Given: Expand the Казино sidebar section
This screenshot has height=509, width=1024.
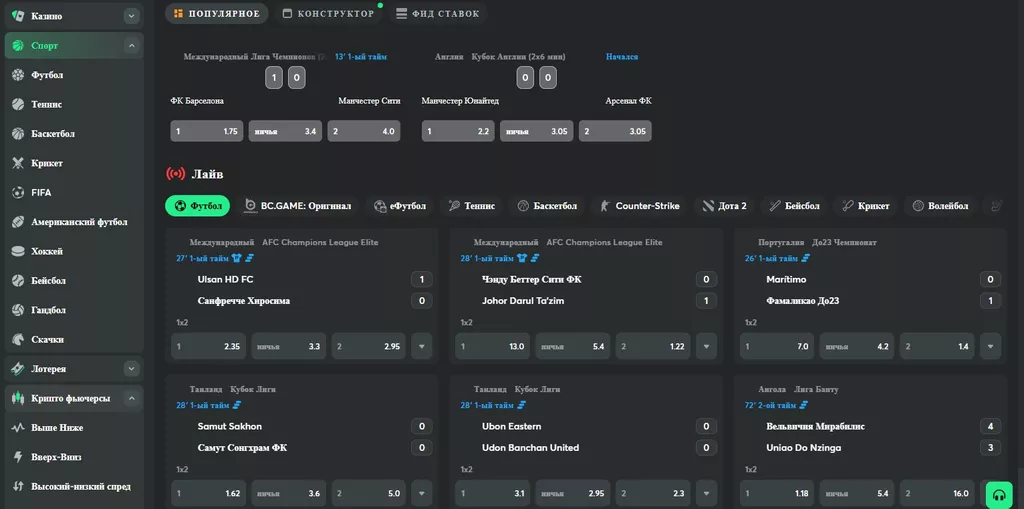Looking at the screenshot, I should (x=131, y=16).
